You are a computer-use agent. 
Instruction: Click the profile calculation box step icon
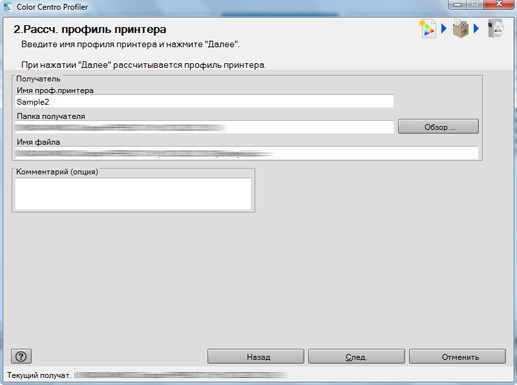click(461, 29)
